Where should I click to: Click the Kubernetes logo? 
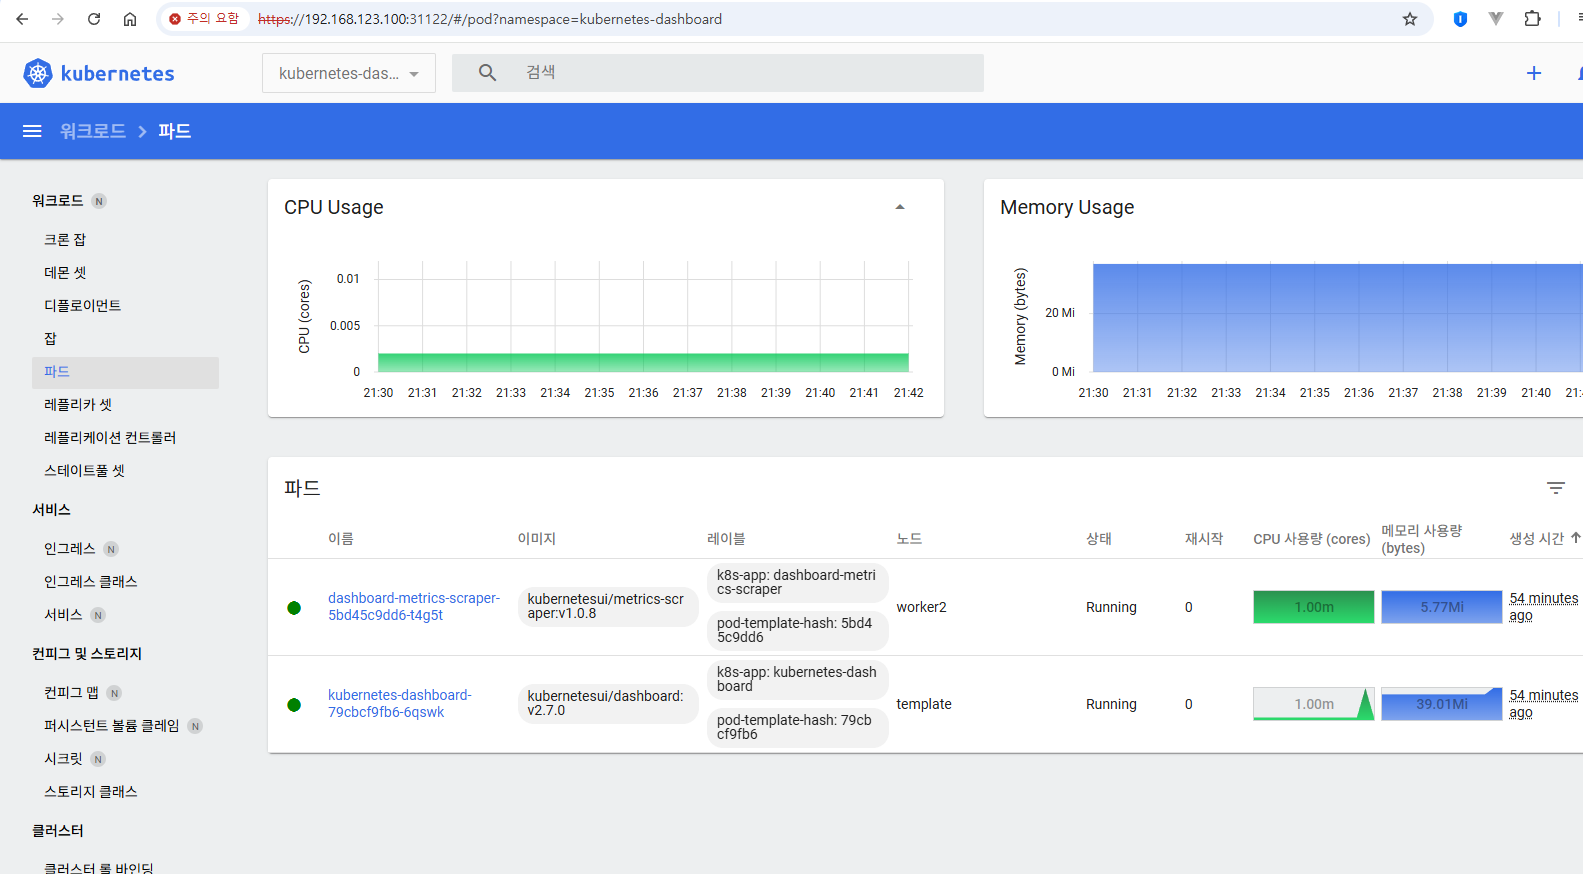coord(98,73)
